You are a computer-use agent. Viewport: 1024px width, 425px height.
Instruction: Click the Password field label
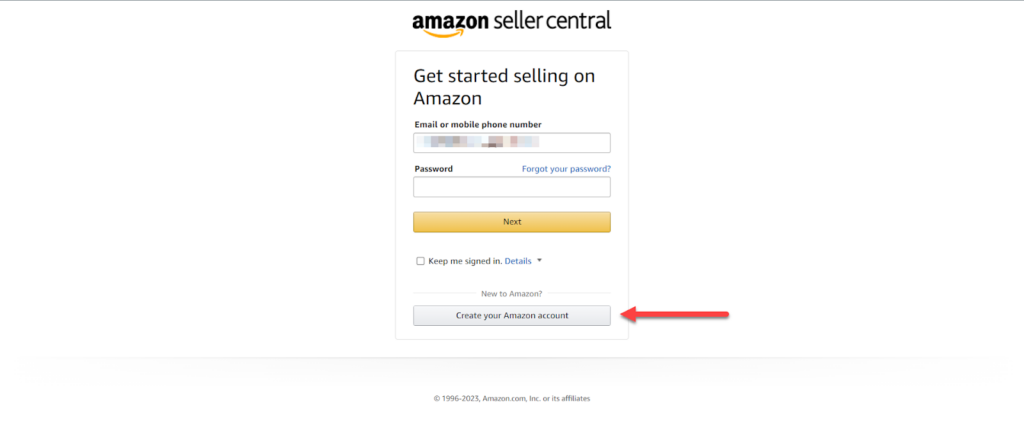coord(434,168)
